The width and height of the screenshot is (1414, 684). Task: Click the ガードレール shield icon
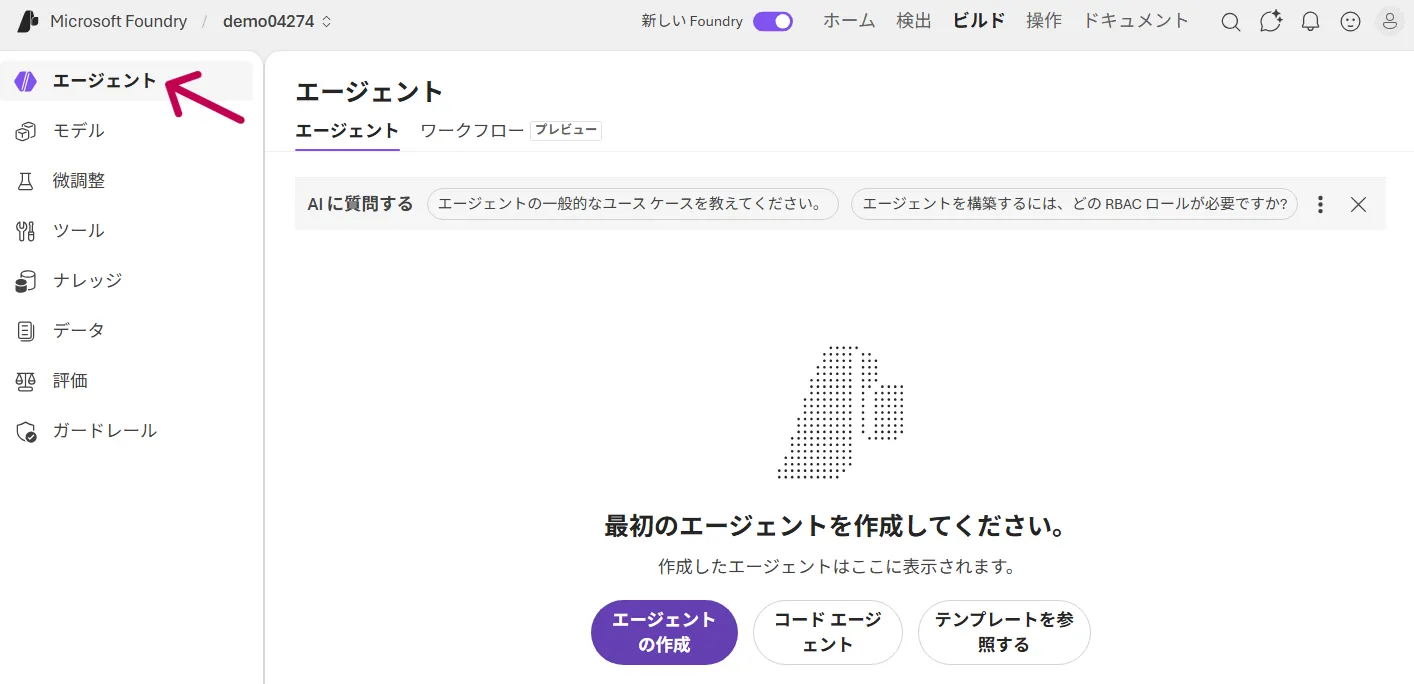point(26,431)
